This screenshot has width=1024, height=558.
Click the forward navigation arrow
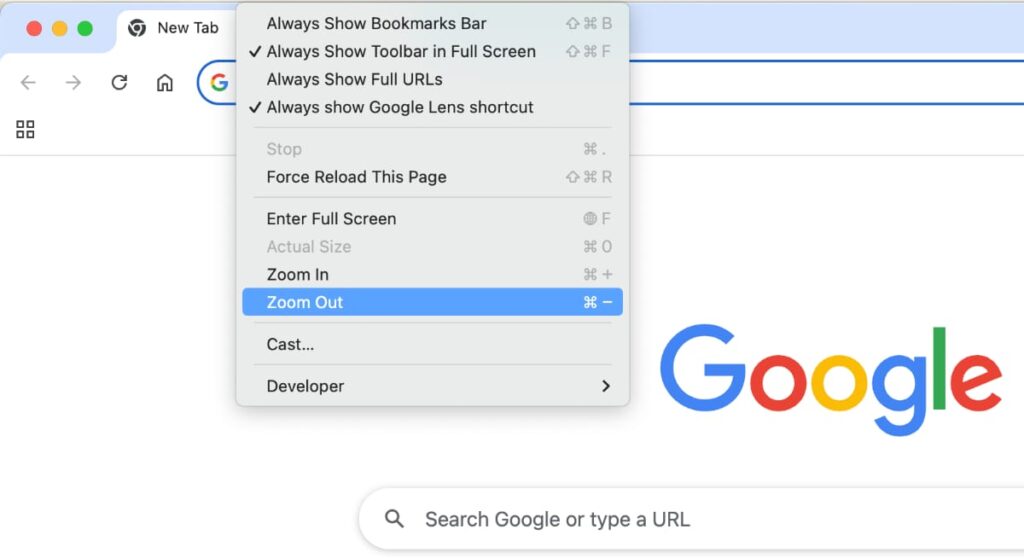click(x=73, y=83)
